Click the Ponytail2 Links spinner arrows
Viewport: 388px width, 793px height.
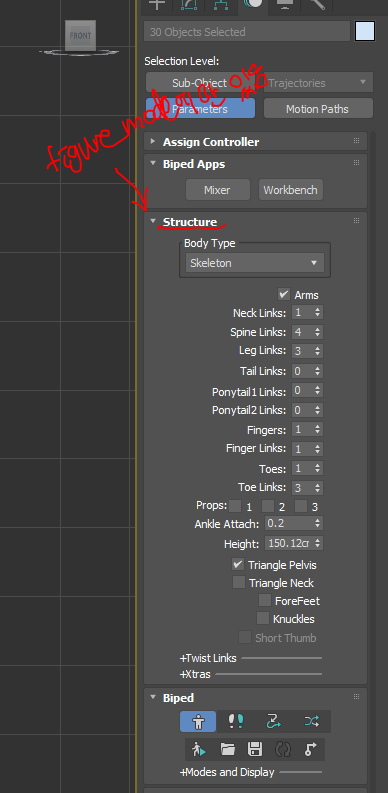(317, 410)
